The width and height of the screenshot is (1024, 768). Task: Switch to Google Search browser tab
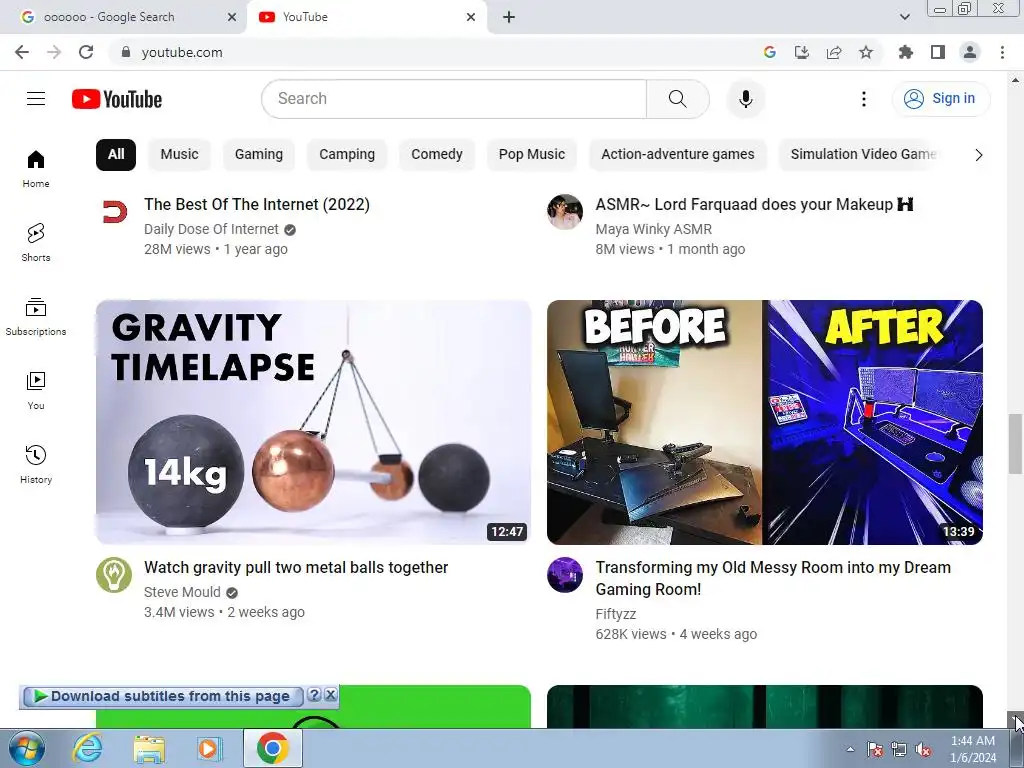[123, 17]
